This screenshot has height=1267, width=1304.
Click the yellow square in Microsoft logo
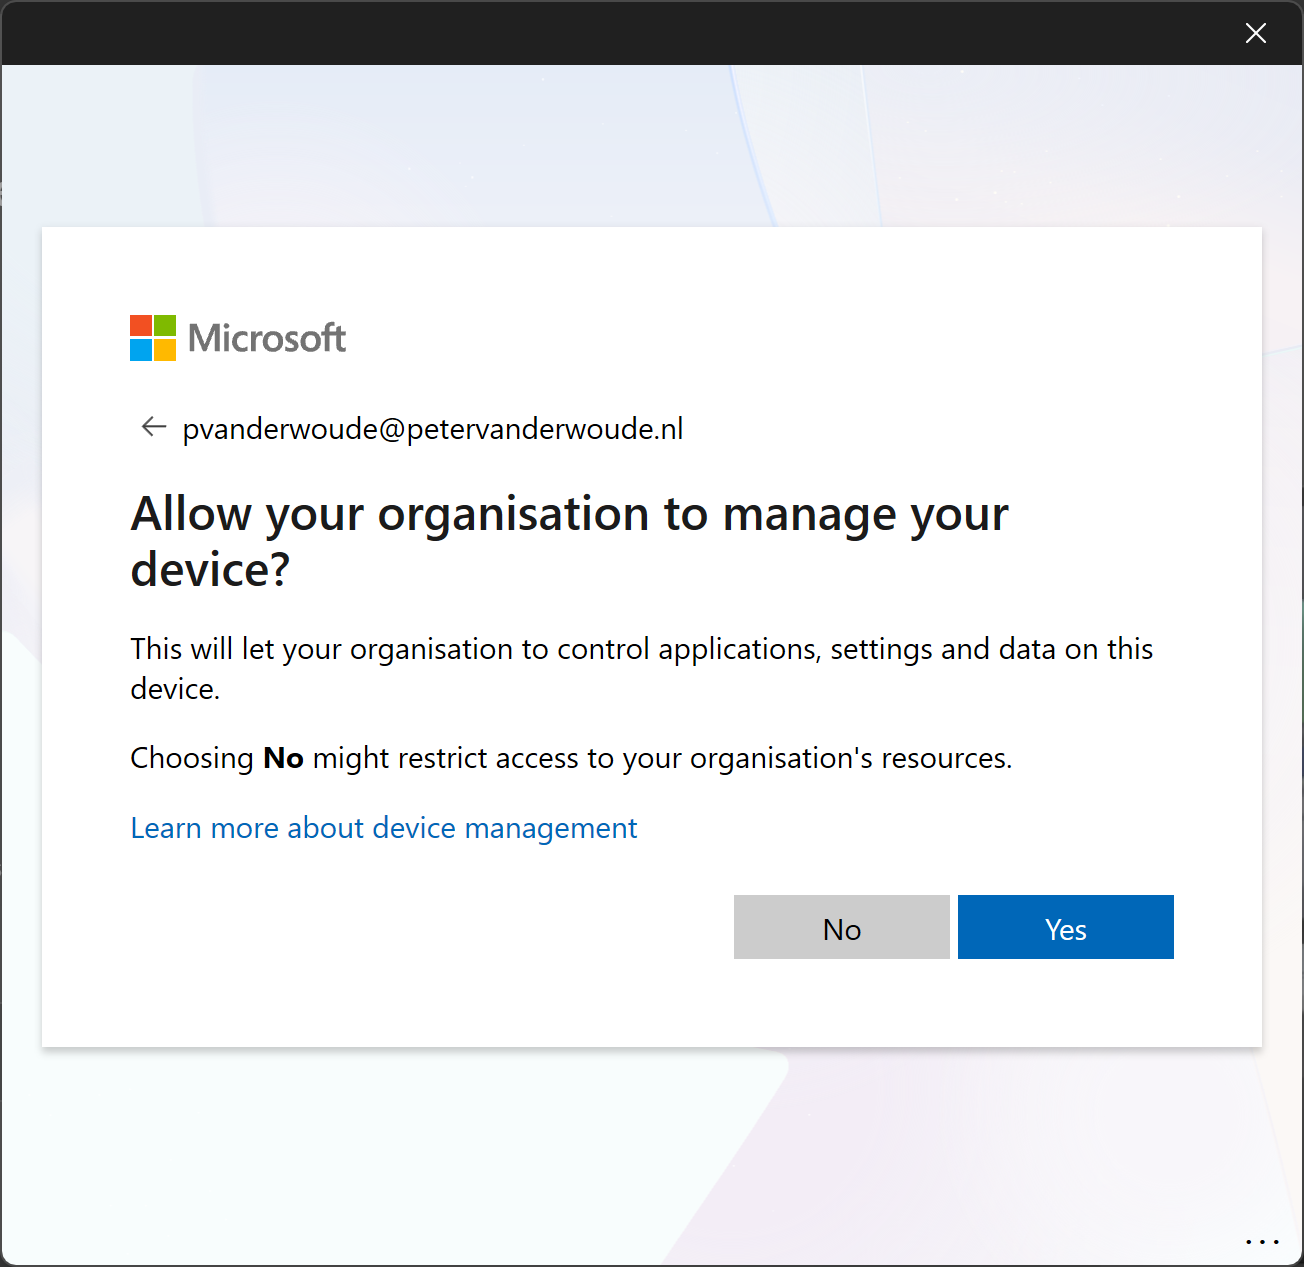pos(165,350)
